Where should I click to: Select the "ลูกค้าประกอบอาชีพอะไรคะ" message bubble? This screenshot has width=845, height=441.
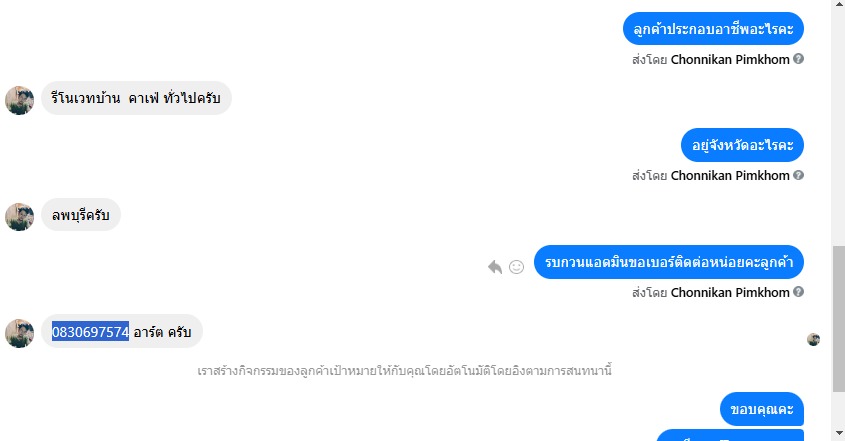[x=713, y=30]
